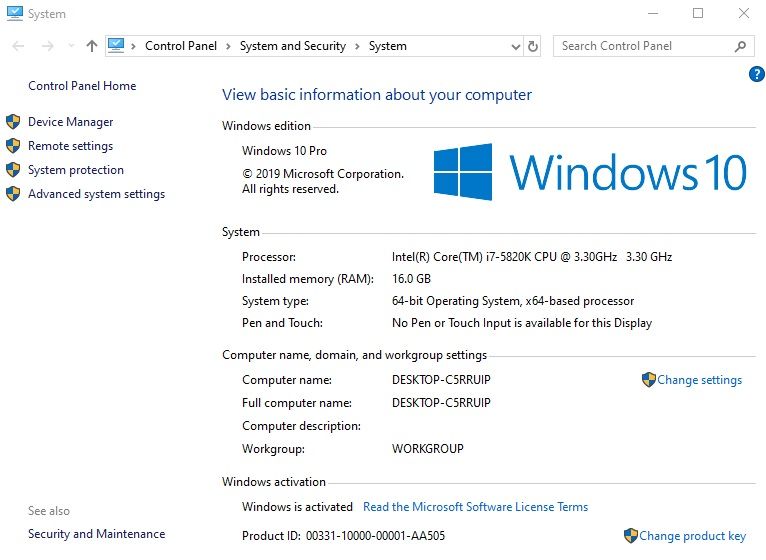Open Remote settings
Screen dimensions: 766x560
click(x=70, y=146)
